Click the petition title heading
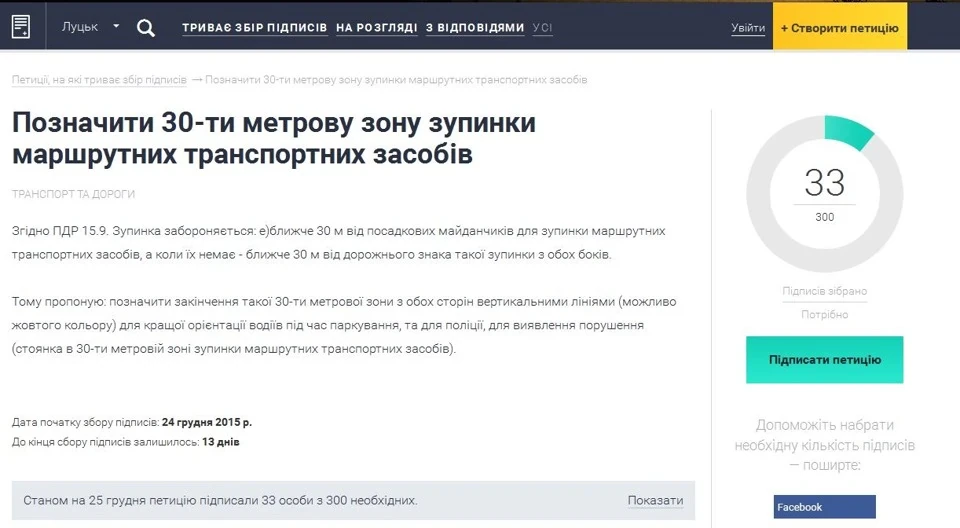The width and height of the screenshot is (960, 528). (x=274, y=138)
